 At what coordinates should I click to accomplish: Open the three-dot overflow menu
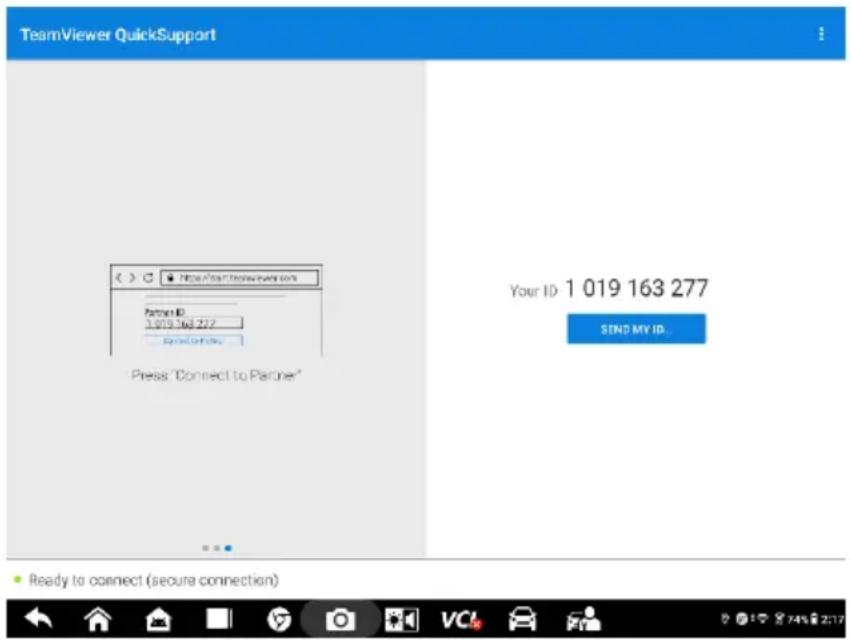pos(821,34)
